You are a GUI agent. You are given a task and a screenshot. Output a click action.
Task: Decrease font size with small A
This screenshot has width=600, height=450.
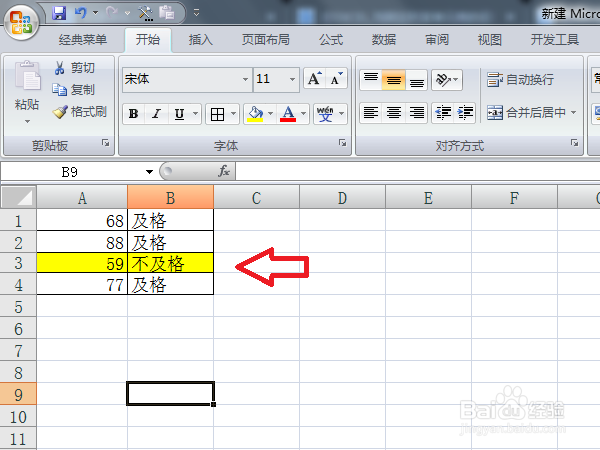(x=336, y=79)
